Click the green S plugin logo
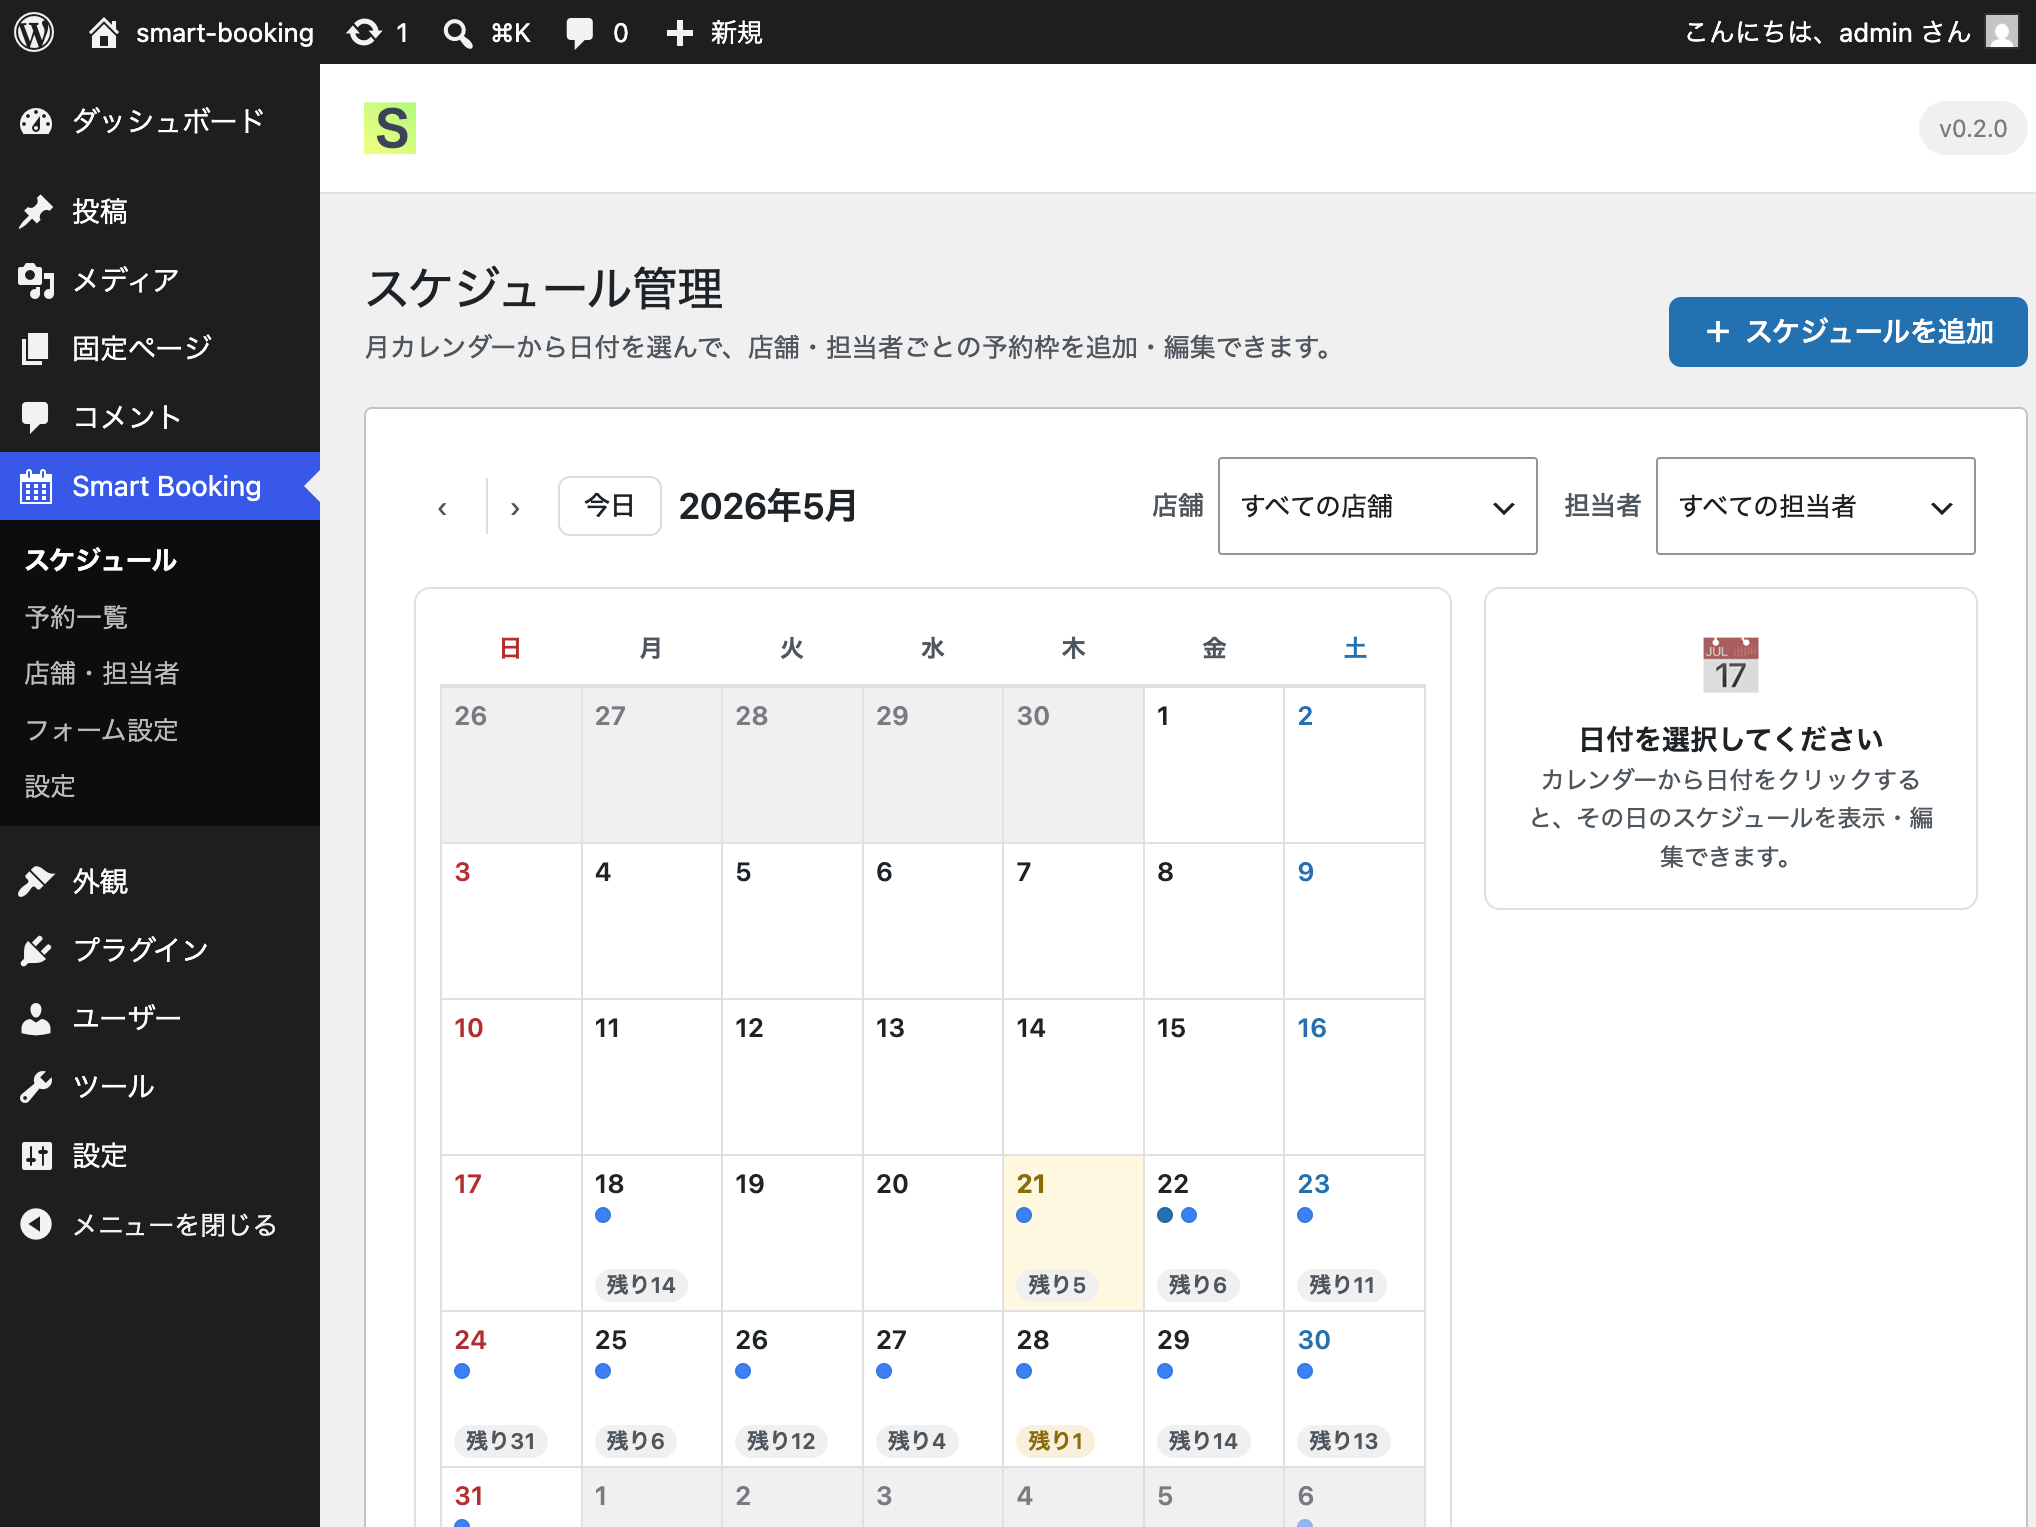Viewport: 2036px width, 1527px height. [x=390, y=128]
